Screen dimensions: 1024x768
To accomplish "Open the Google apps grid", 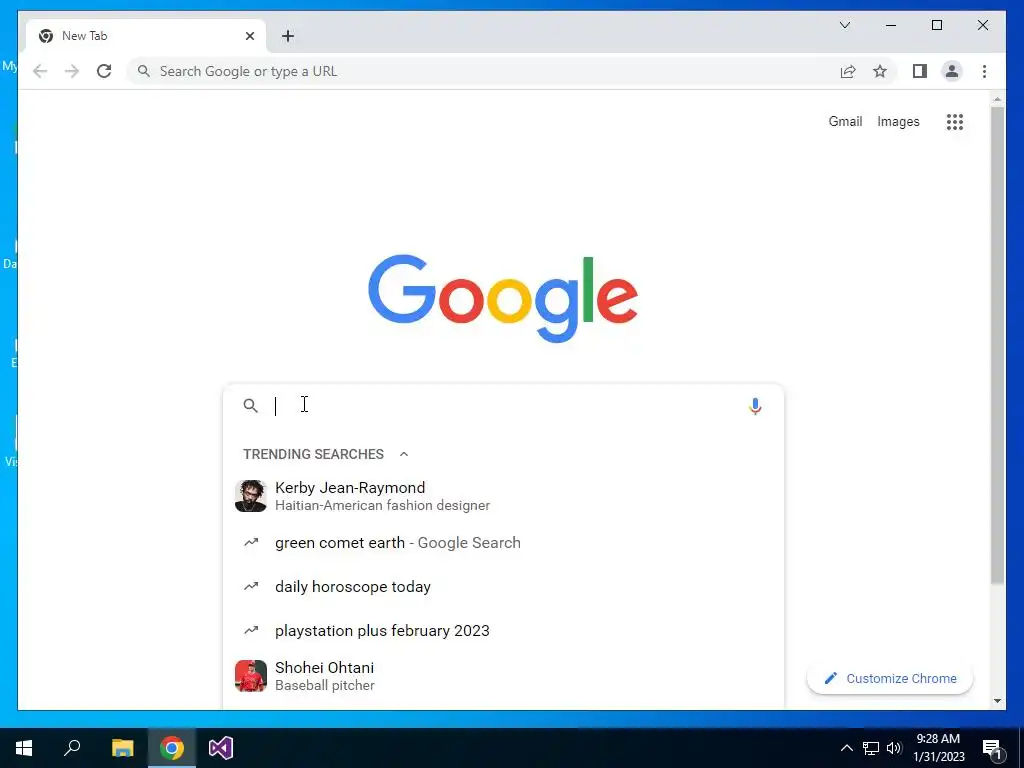I will (x=955, y=121).
